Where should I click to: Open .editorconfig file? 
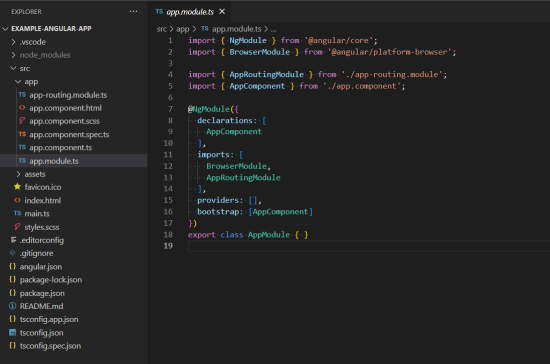point(42,240)
